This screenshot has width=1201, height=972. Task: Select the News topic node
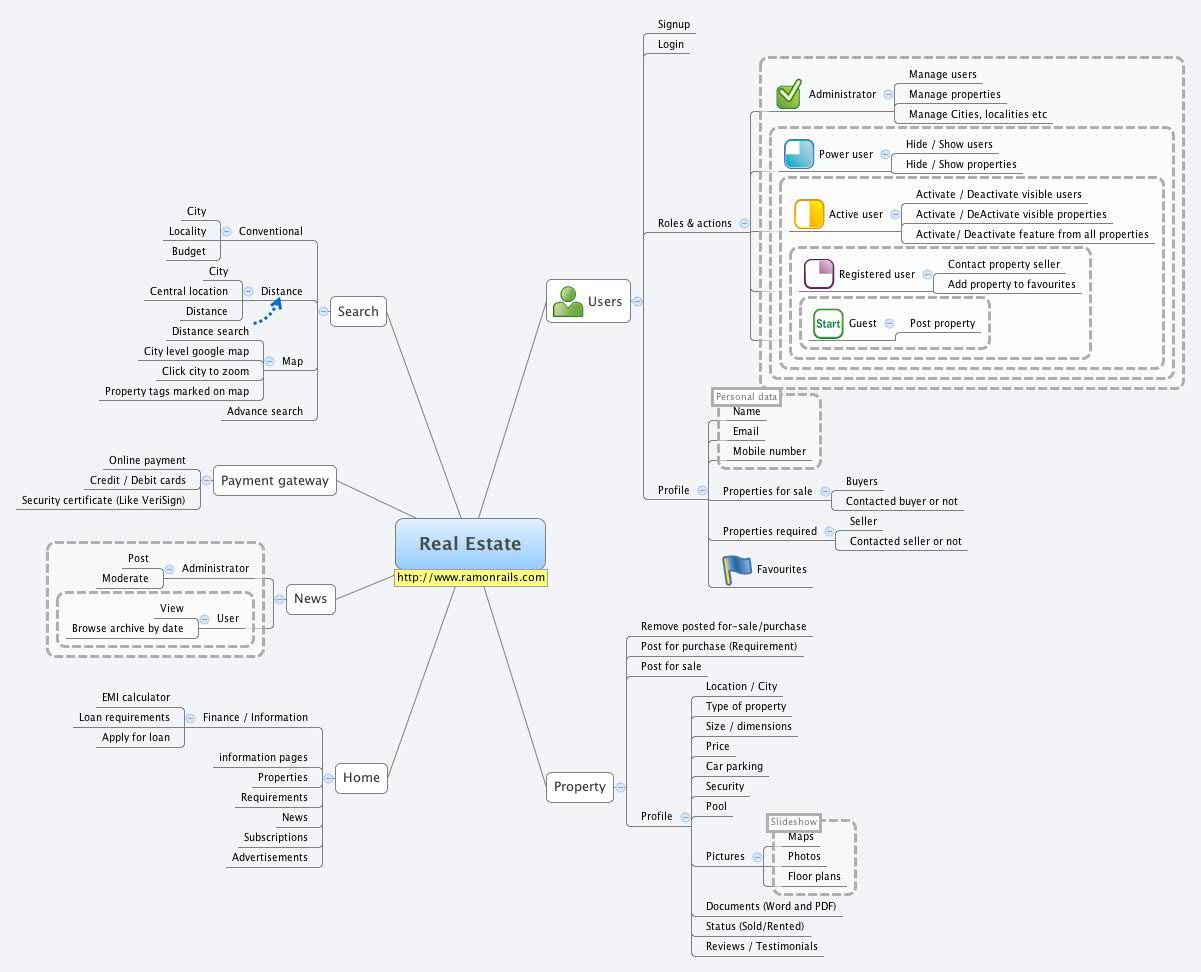(310, 598)
